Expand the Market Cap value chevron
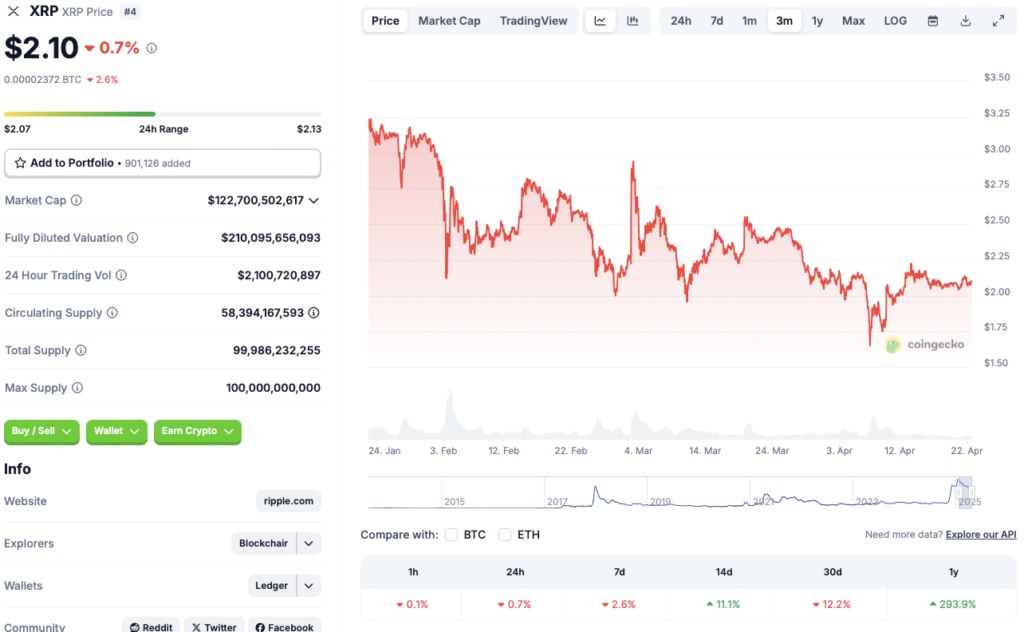The image size is (1024, 632). point(314,200)
